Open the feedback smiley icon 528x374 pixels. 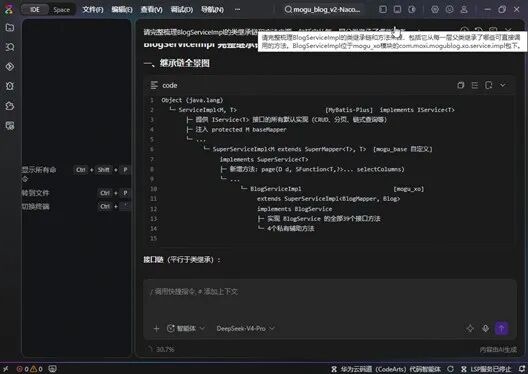tap(450, 9)
